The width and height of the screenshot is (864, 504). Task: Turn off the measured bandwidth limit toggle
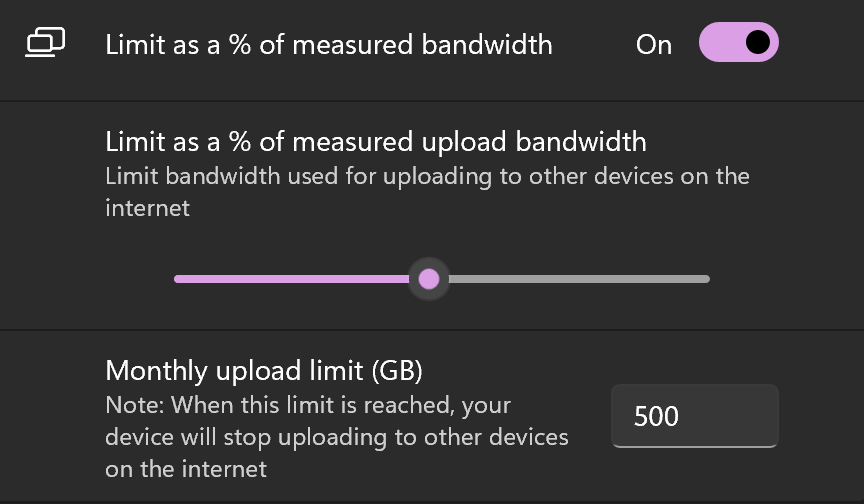click(x=738, y=43)
